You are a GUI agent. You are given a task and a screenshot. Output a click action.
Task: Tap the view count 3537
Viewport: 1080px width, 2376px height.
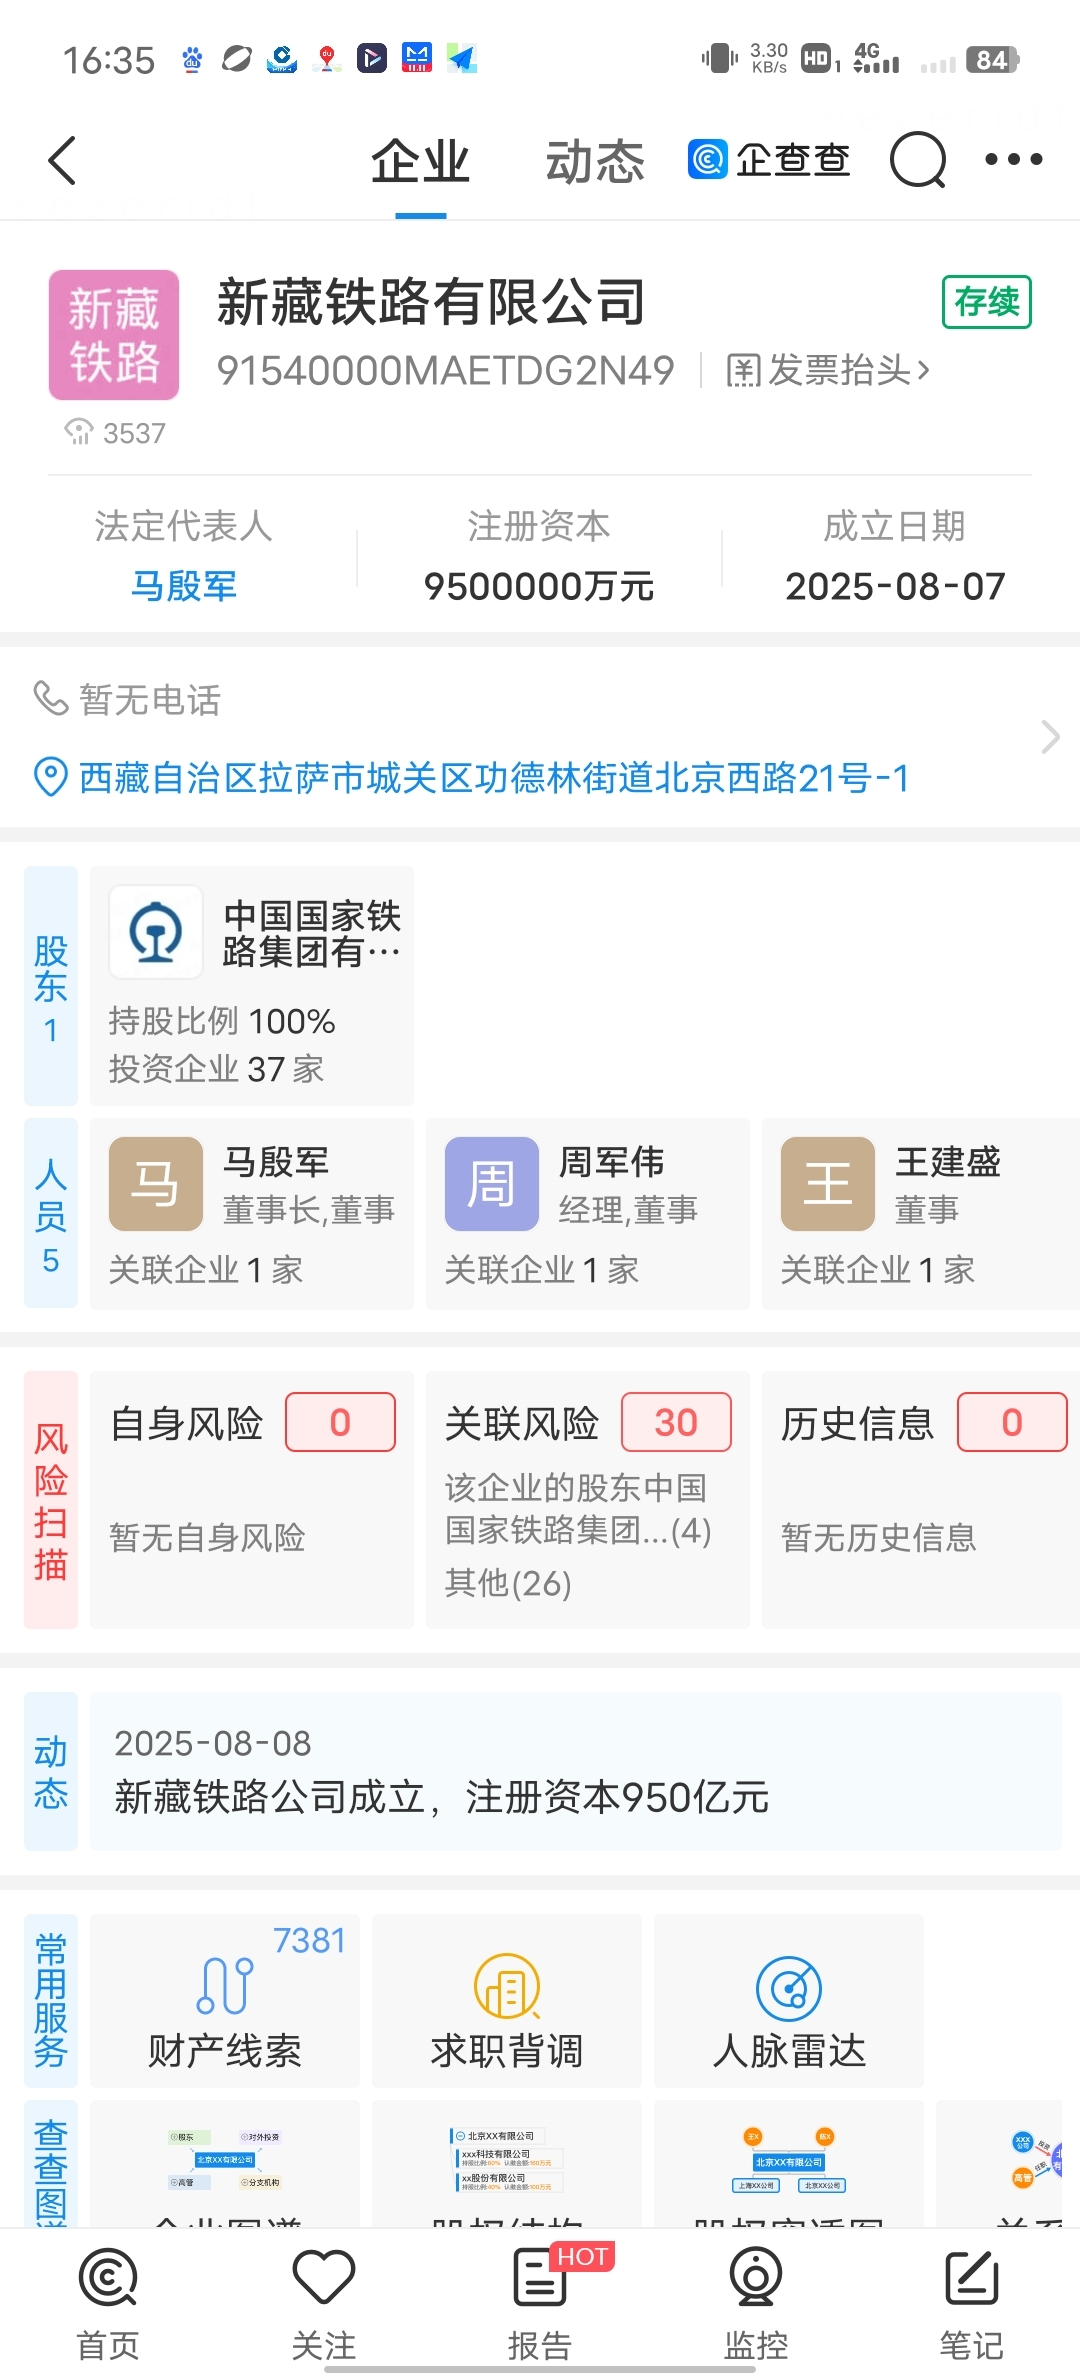(114, 433)
